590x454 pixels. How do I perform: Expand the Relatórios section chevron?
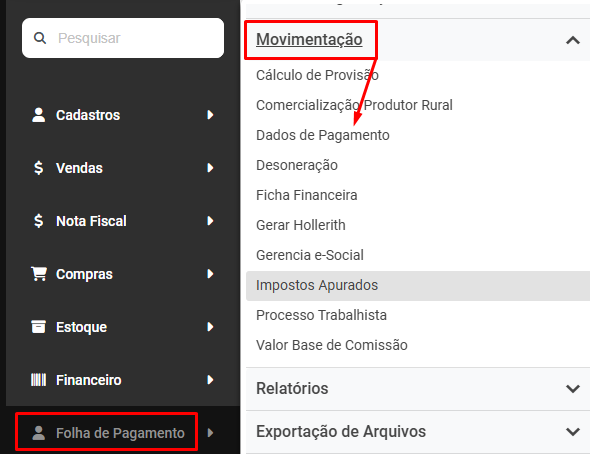pos(573,389)
